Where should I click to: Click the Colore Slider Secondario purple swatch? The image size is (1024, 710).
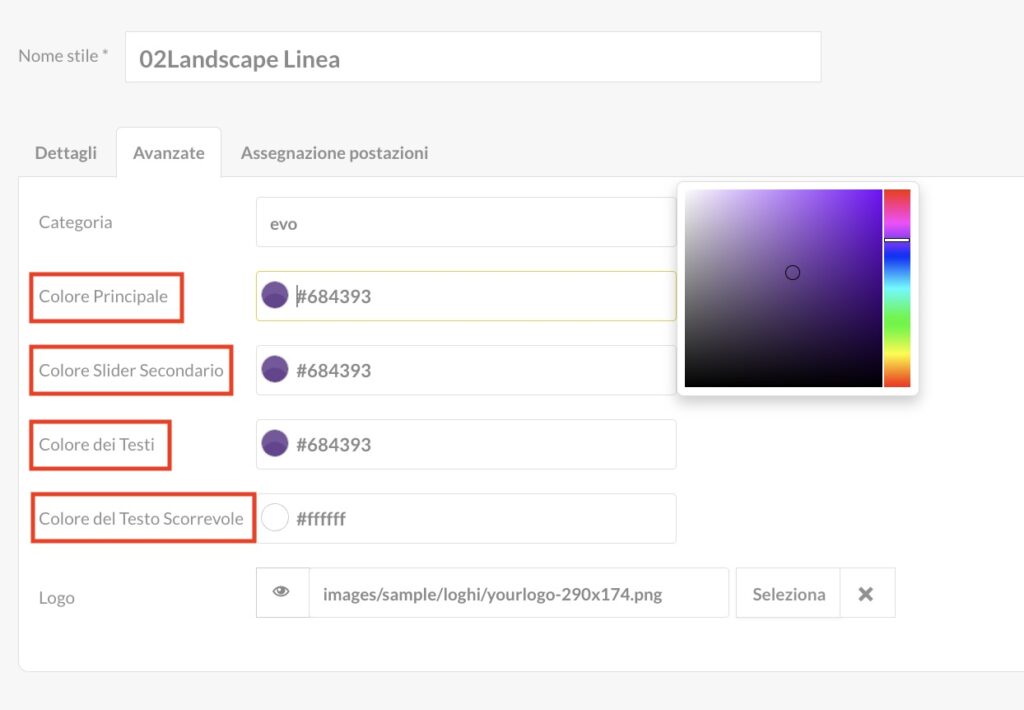pyautogui.click(x=275, y=370)
